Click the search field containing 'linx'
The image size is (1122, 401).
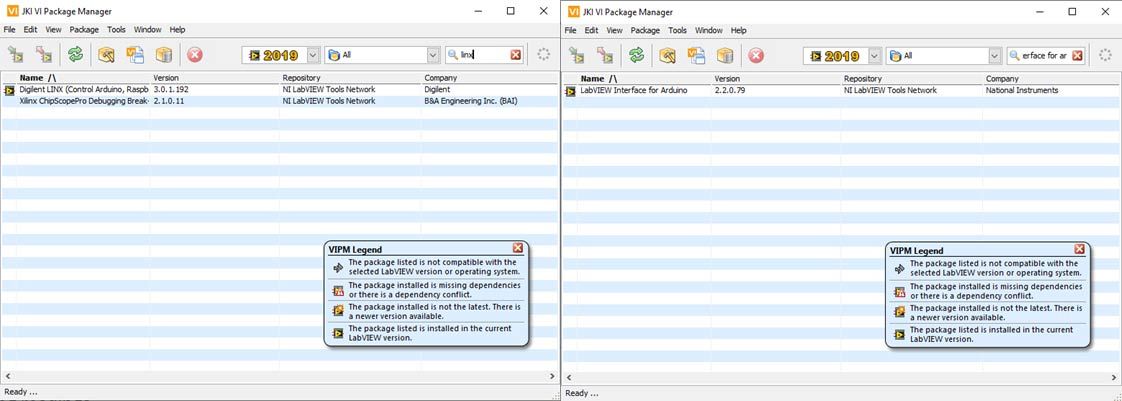[484, 54]
